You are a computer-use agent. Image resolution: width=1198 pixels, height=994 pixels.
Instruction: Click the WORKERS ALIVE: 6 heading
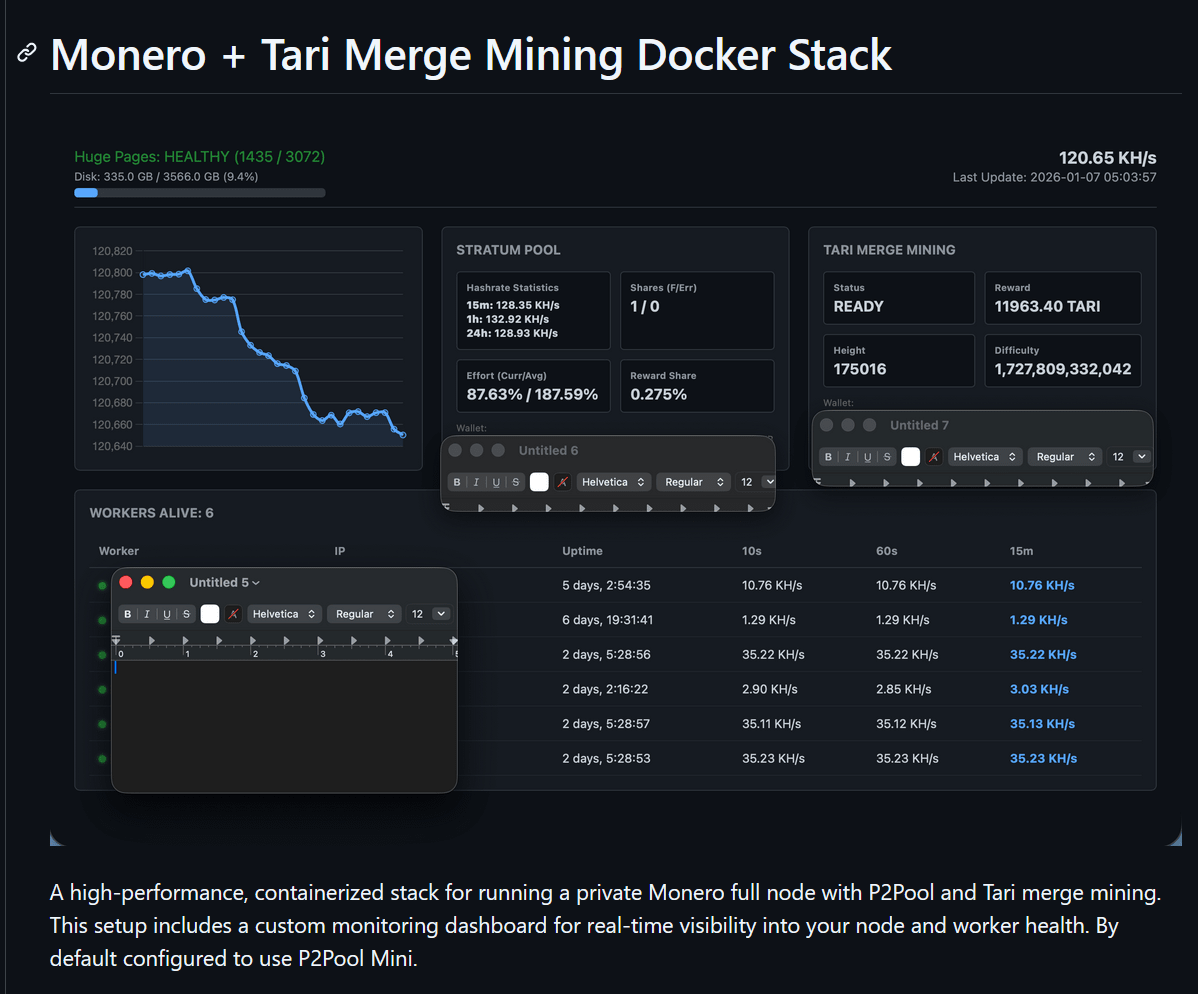pos(151,513)
